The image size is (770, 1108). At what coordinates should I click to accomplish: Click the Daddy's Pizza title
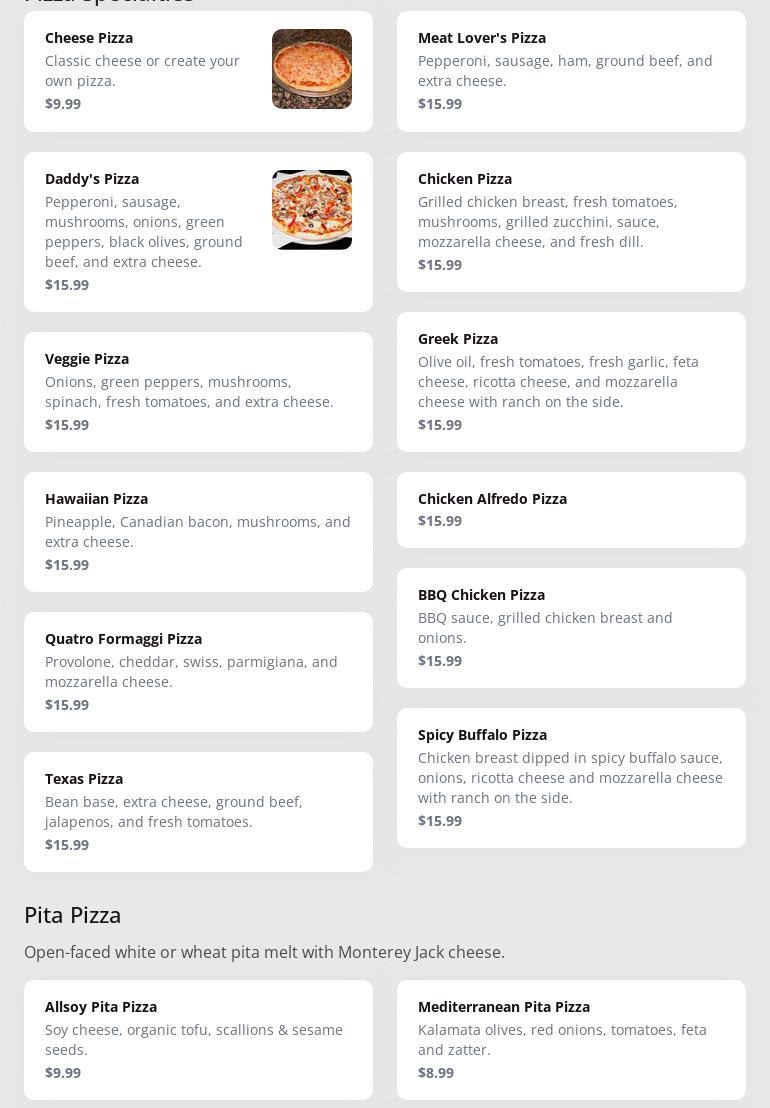[x=92, y=179]
